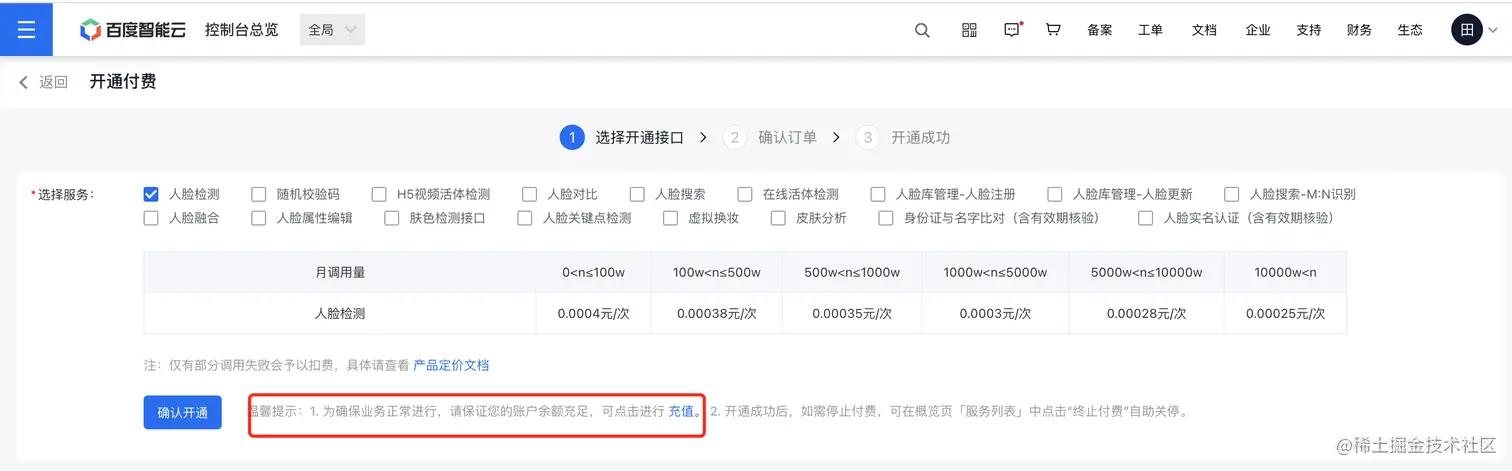Check the 在线活体检测 checkbox
The width and height of the screenshot is (1512, 471).
point(745,194)
